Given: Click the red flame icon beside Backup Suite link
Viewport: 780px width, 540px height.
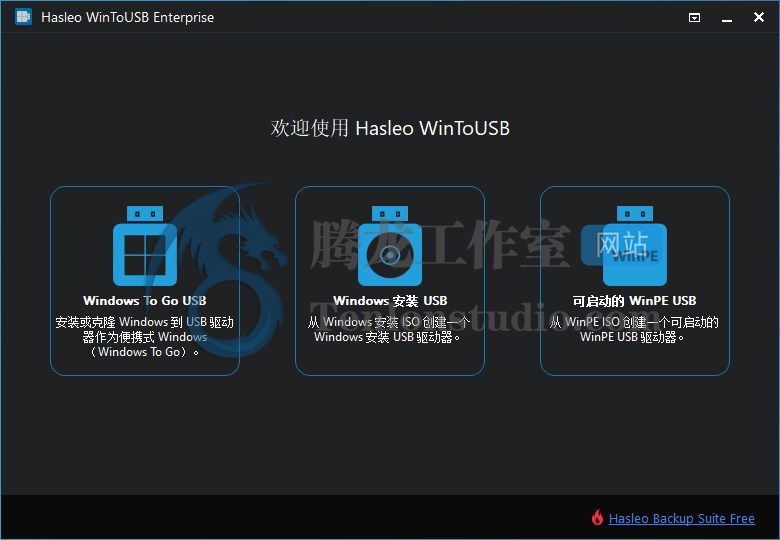Looking at the screenshot, I should [x=597, y=518].
